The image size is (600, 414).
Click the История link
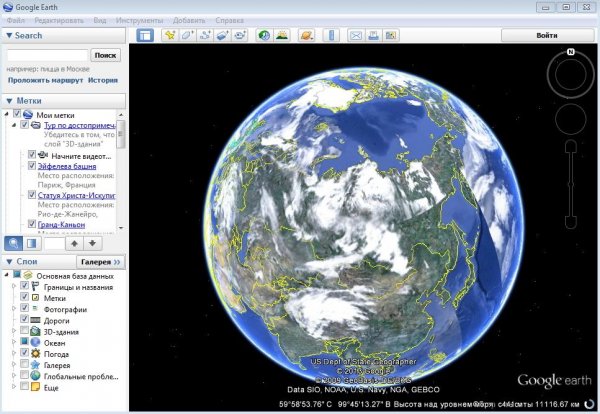click(103, 80)
